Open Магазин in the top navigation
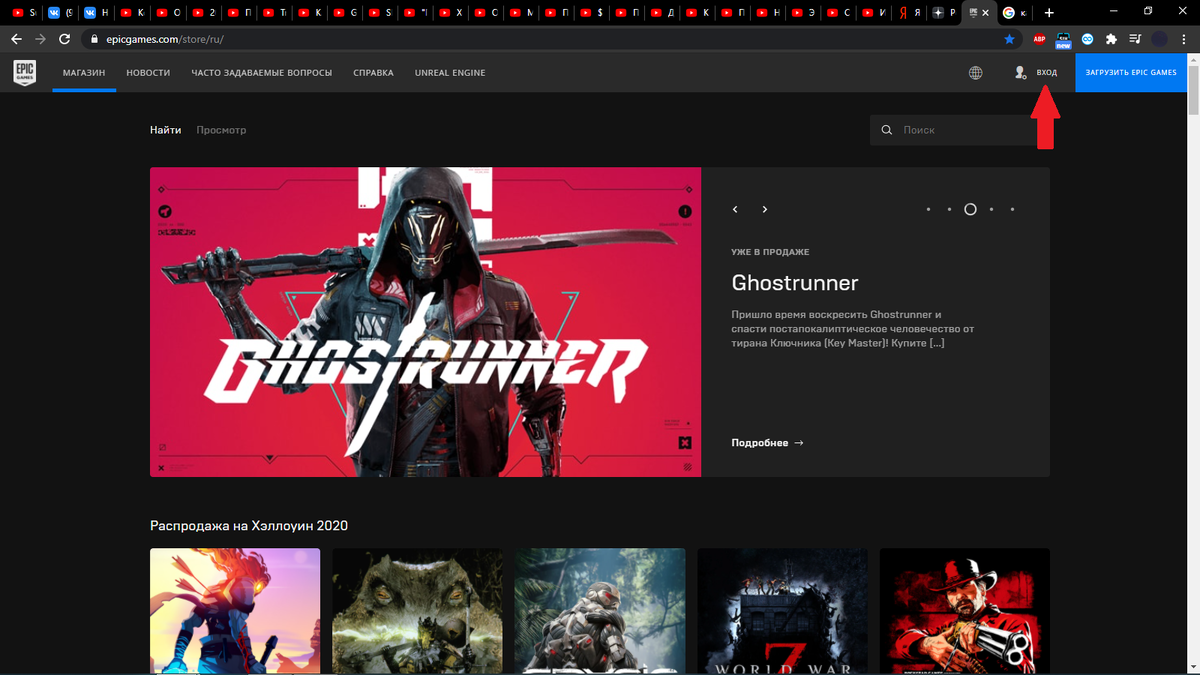Screen dimensions: 1200x675 pyautogui.click(x=84, y=73)
